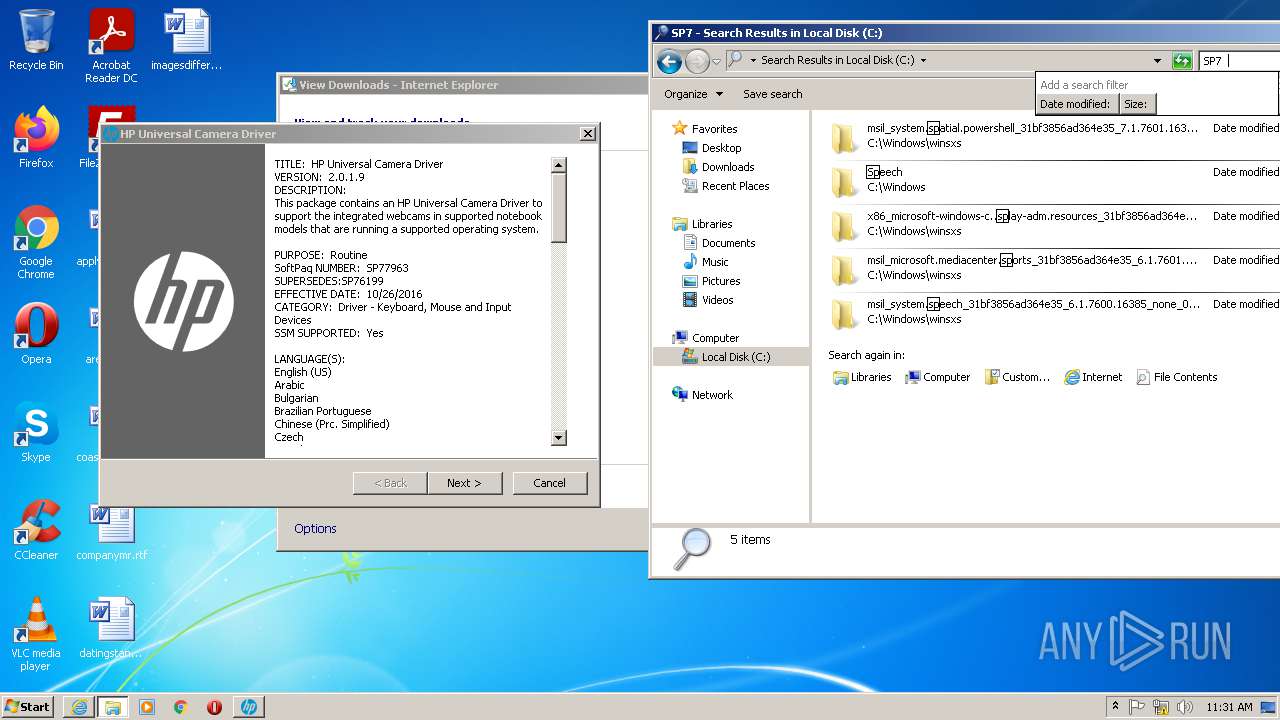Open Recent Places in navigation pane

tap(725, 186)
